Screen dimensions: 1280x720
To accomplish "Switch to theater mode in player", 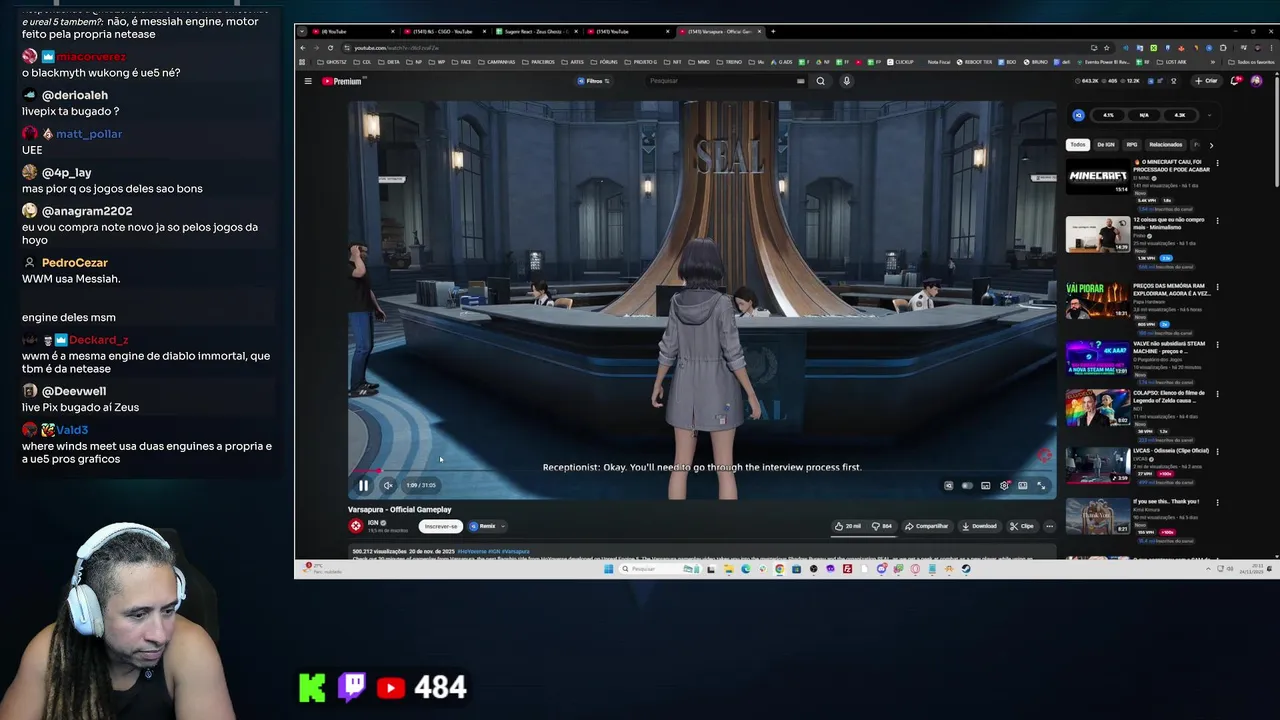I will point(1022,485).
